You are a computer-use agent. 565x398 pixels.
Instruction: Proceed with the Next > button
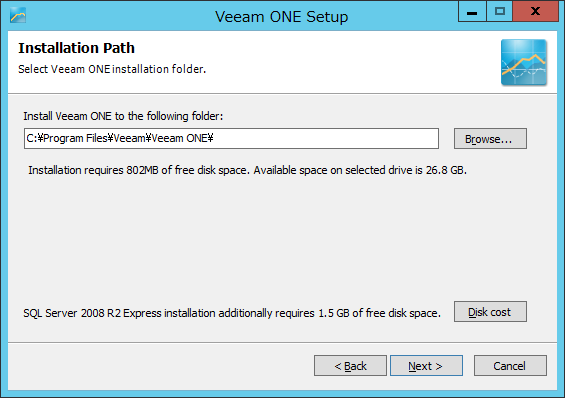(426, 366)
